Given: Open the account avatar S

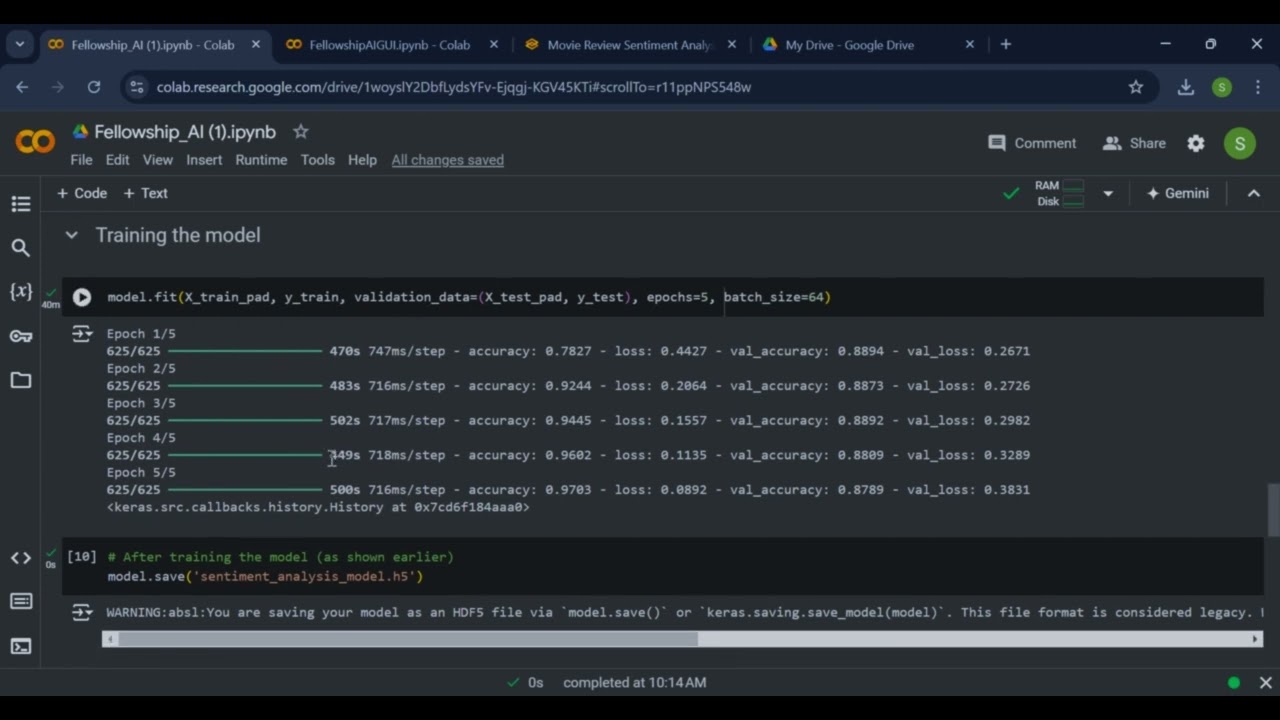Looking at the screenshot, I should [x=1240, y=143].
